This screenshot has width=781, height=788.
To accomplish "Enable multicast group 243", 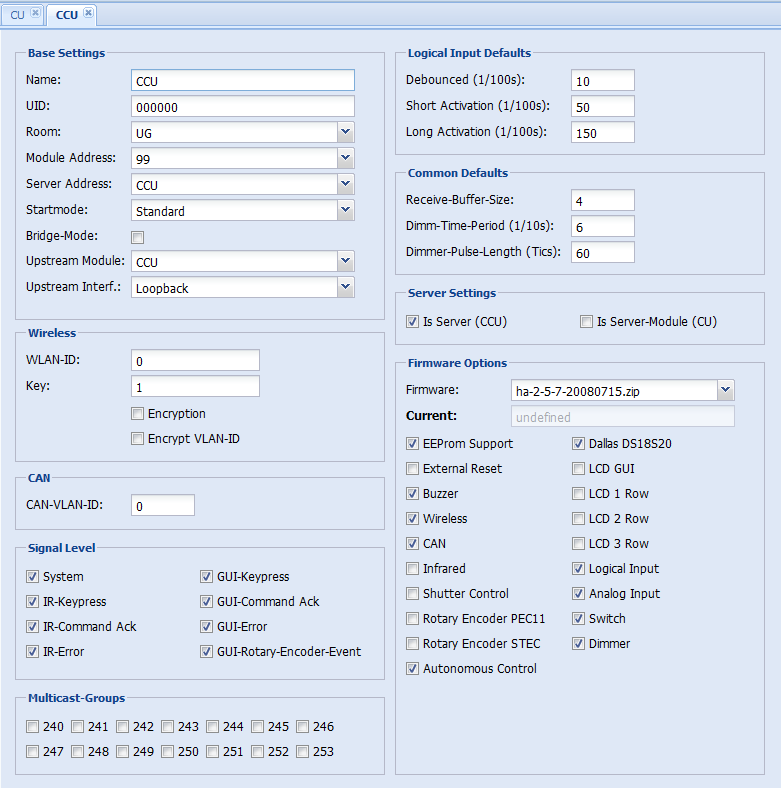I will pos(168,727).
